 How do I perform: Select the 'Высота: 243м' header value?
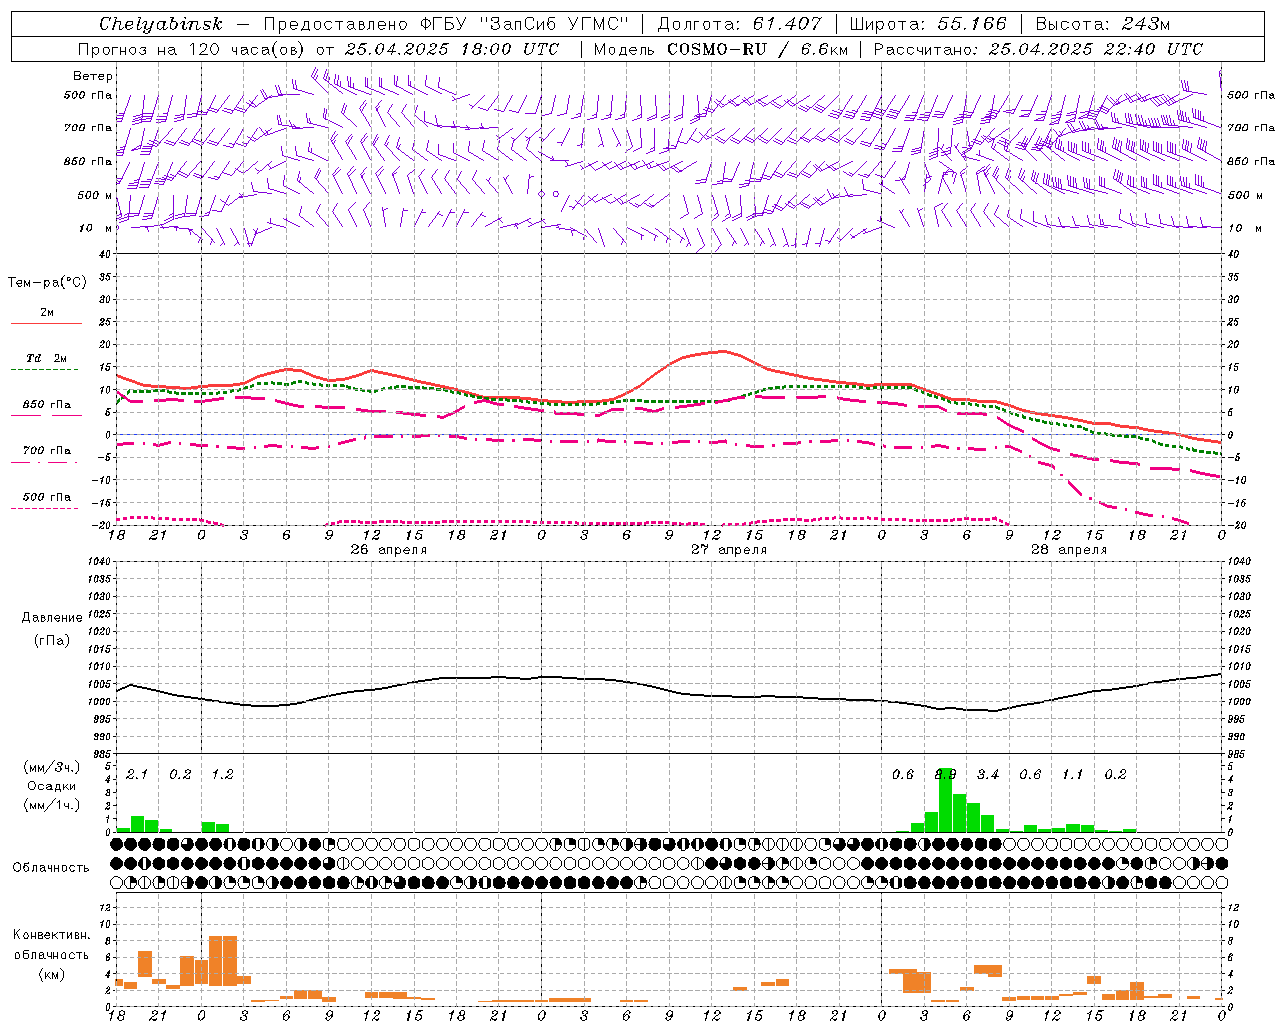pyautogui.click(x=1102, y=24)
